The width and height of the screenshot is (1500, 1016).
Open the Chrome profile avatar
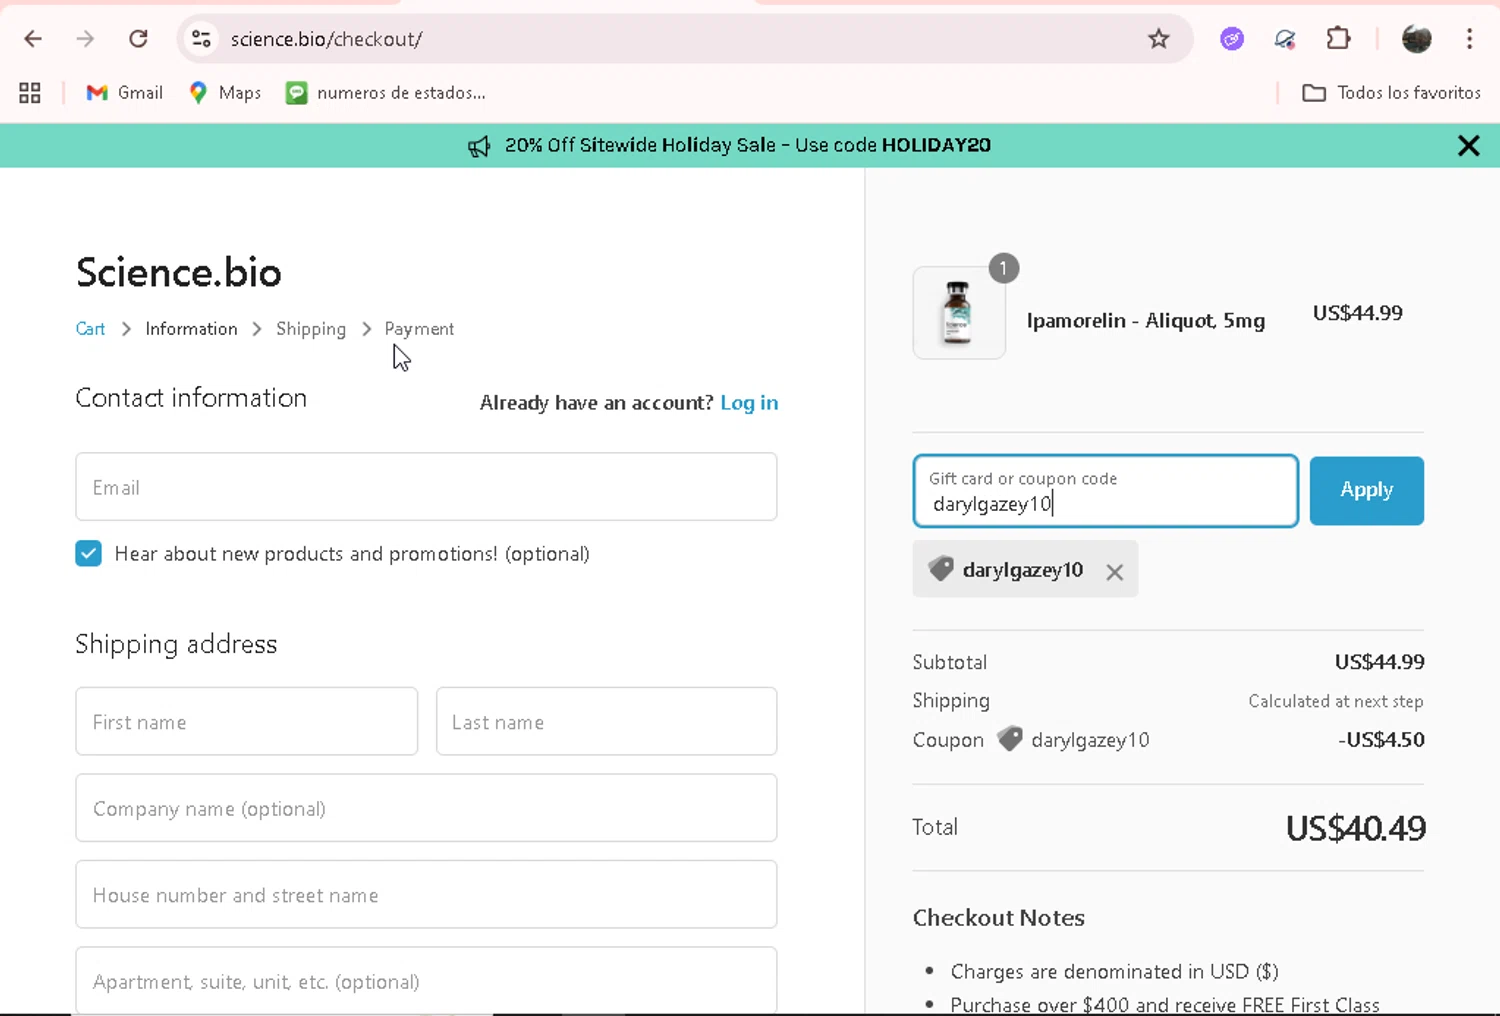pyautogui.click(x=1417, y=39)
